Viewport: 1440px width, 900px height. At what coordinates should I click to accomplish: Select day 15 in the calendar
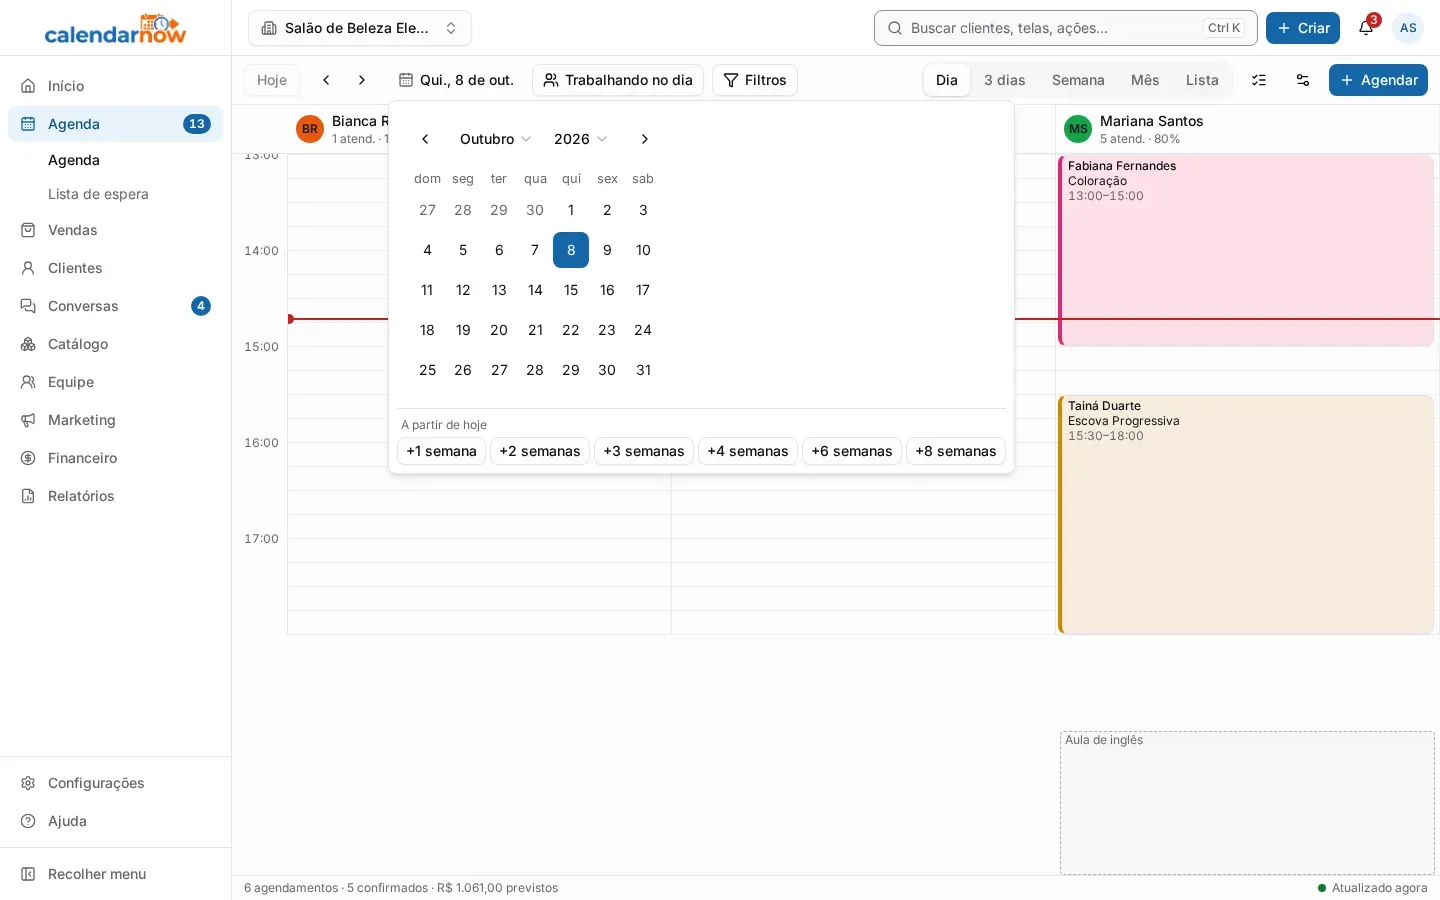tap(571, 290)
